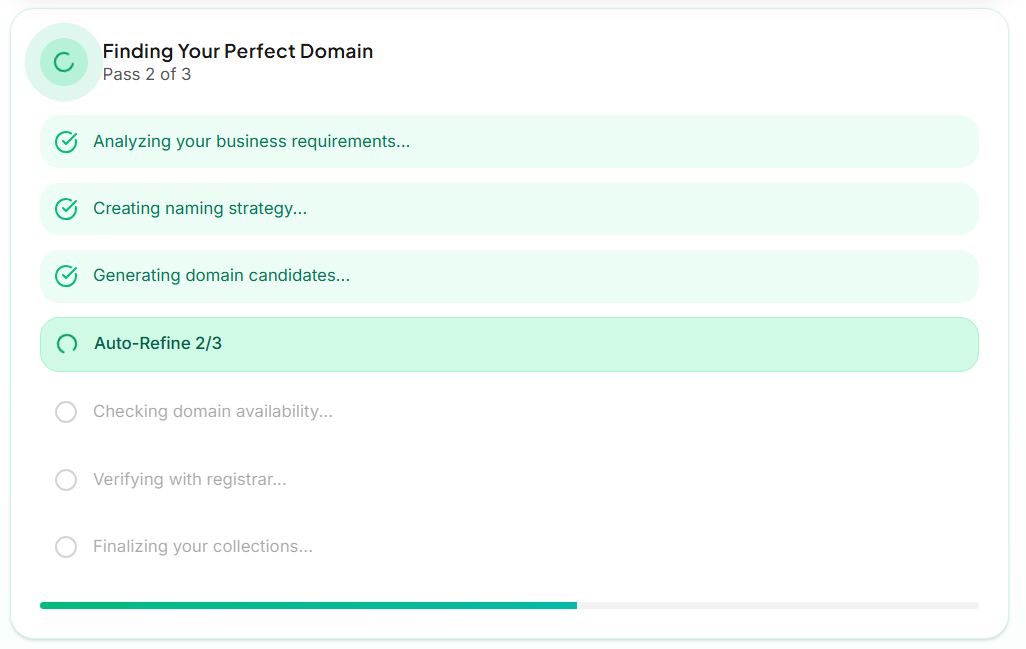Click the spinner icon in Auto-Refine 2/3 row
This screenshot has height=649, width=1026.
pos(67,344)
